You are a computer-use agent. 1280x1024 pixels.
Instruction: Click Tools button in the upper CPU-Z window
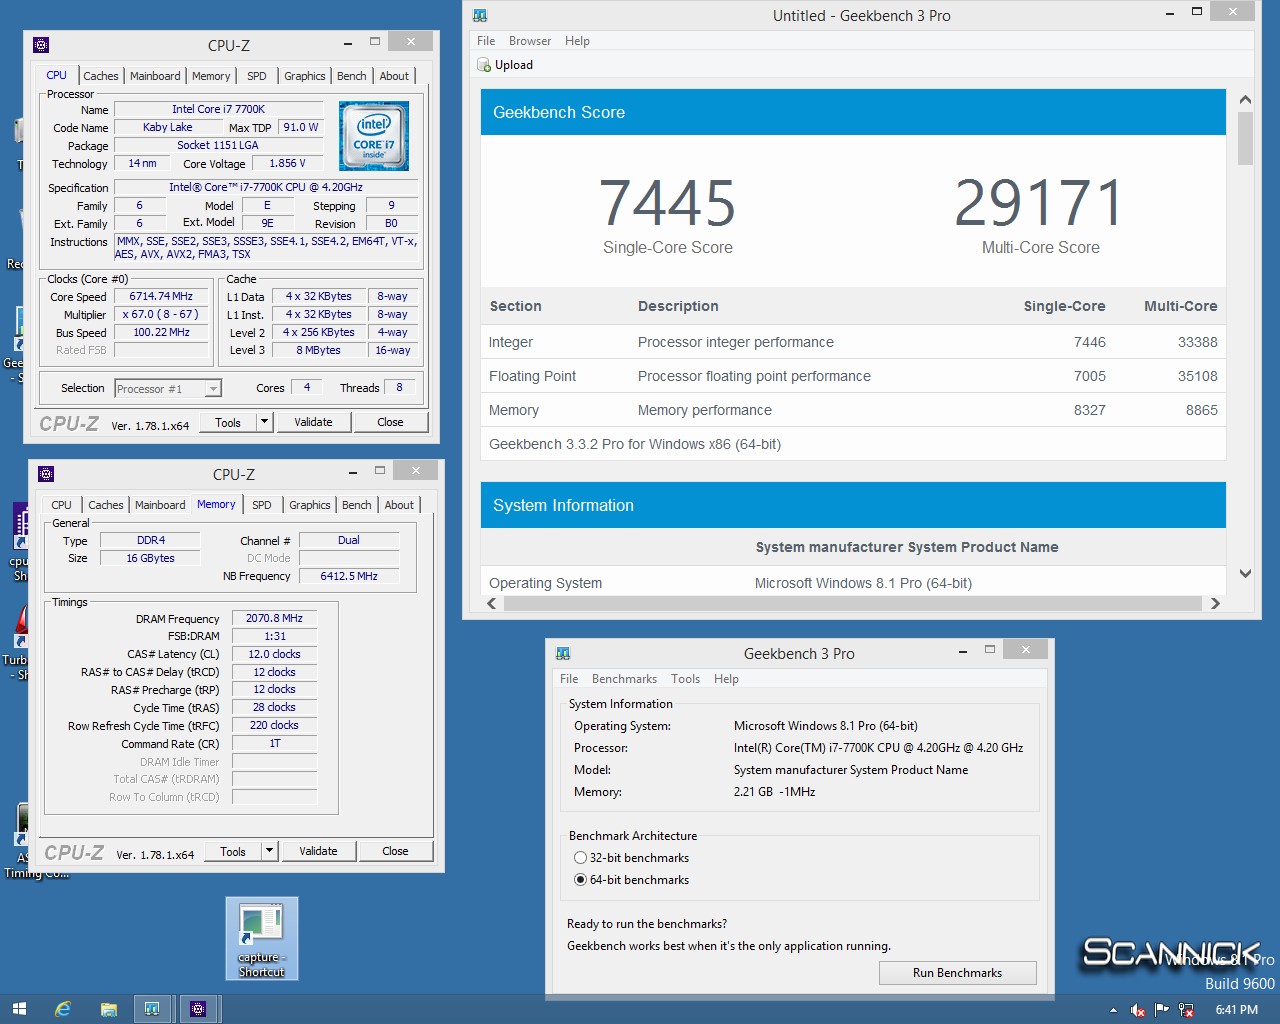[x=228, y=422]
